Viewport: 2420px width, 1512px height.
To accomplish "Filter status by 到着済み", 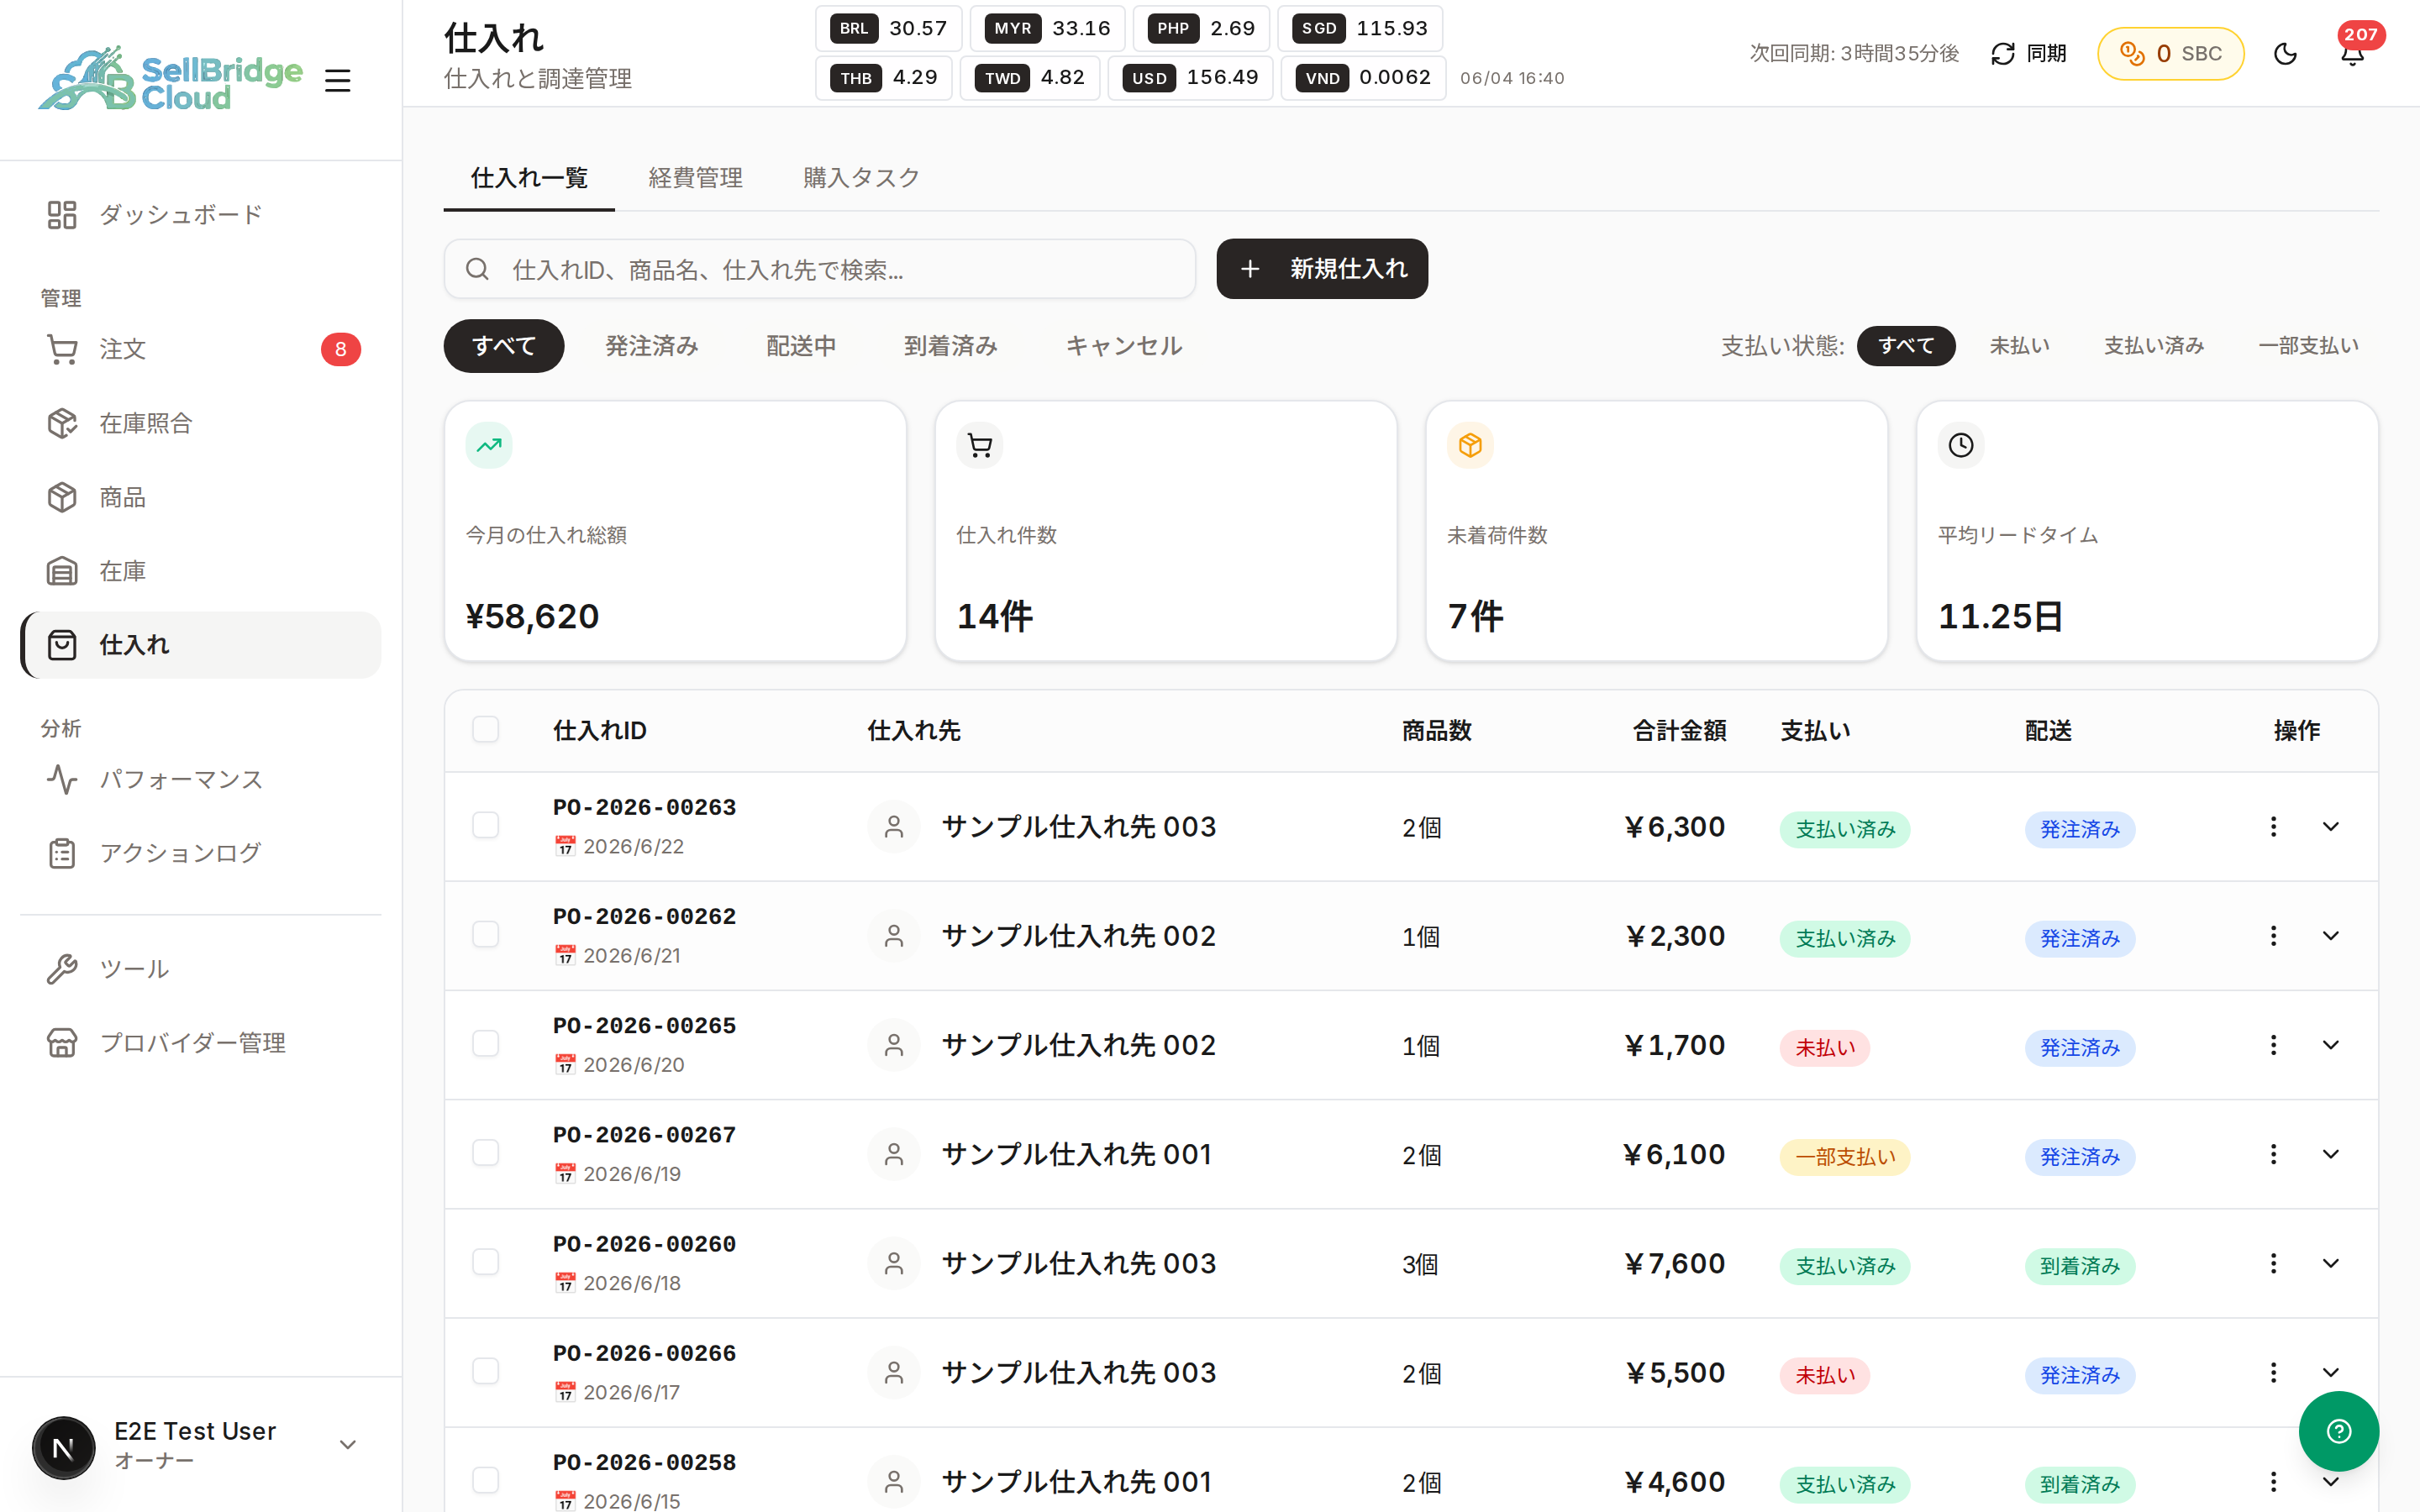I will 950,346.
